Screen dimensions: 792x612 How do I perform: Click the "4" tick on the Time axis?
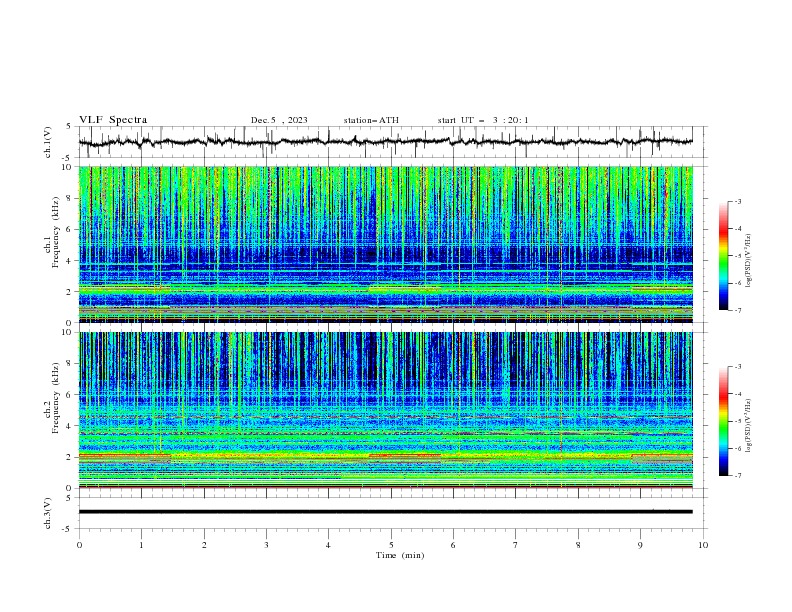[329, 545]
